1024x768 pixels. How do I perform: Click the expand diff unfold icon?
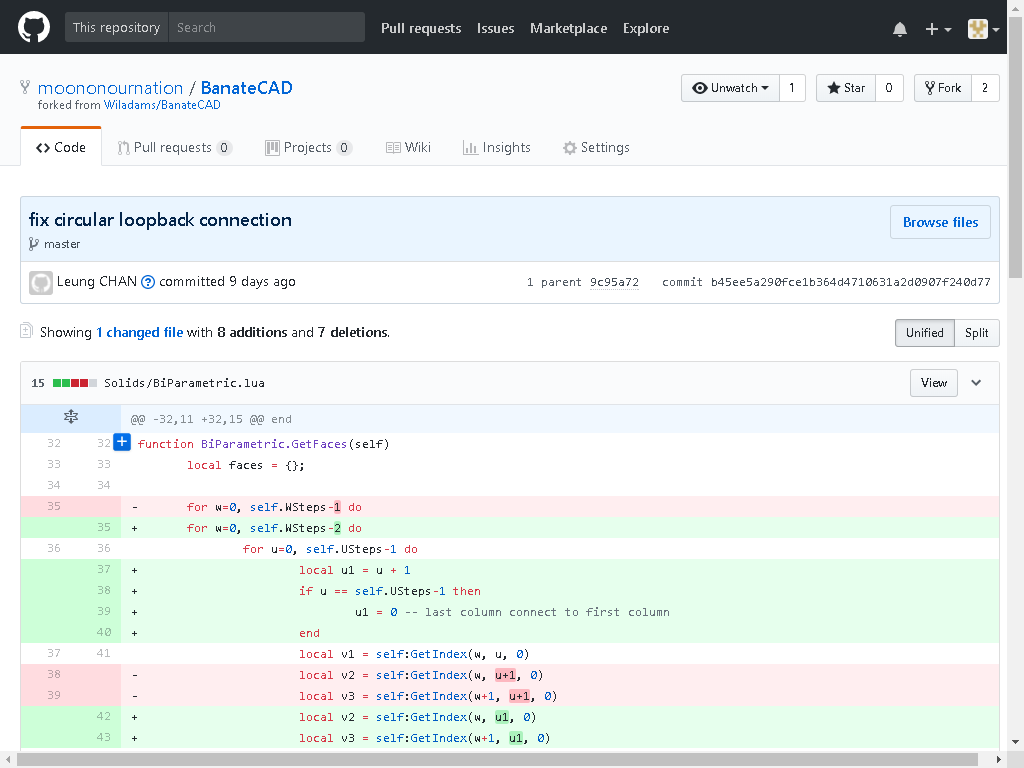click(70, 418)
